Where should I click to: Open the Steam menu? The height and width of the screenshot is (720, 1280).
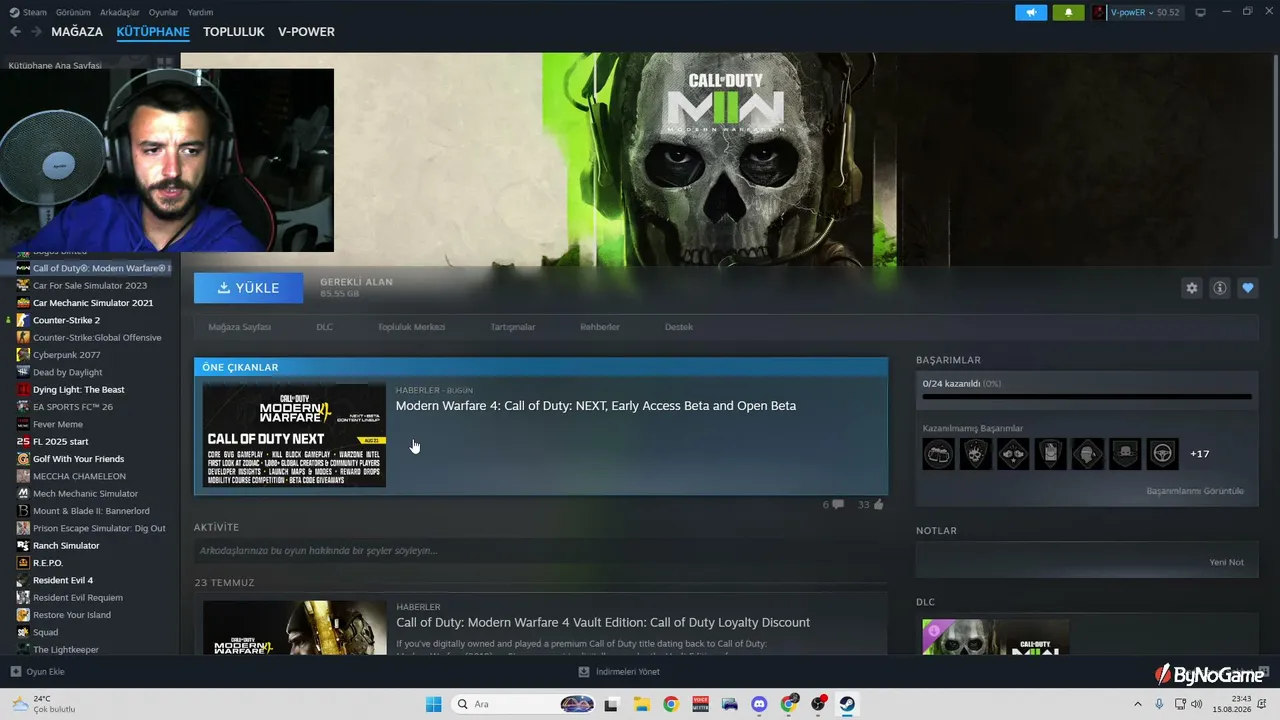(x=35, y=12)
